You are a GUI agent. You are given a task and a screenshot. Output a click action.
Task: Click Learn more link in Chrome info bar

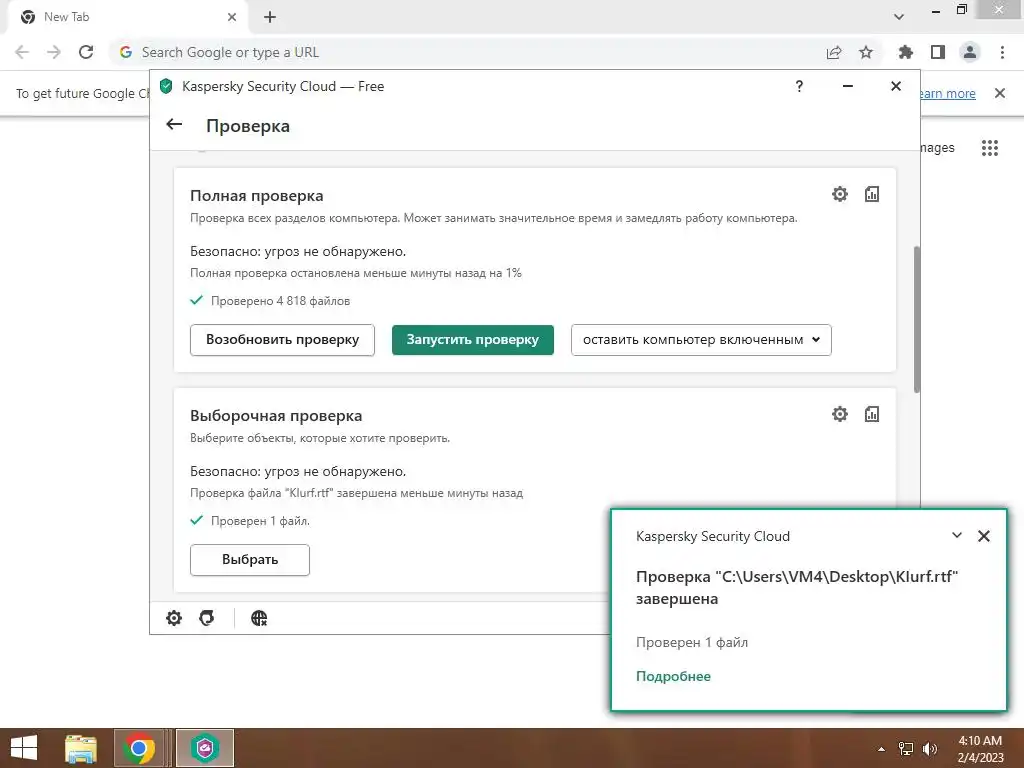tap(947, 93)
